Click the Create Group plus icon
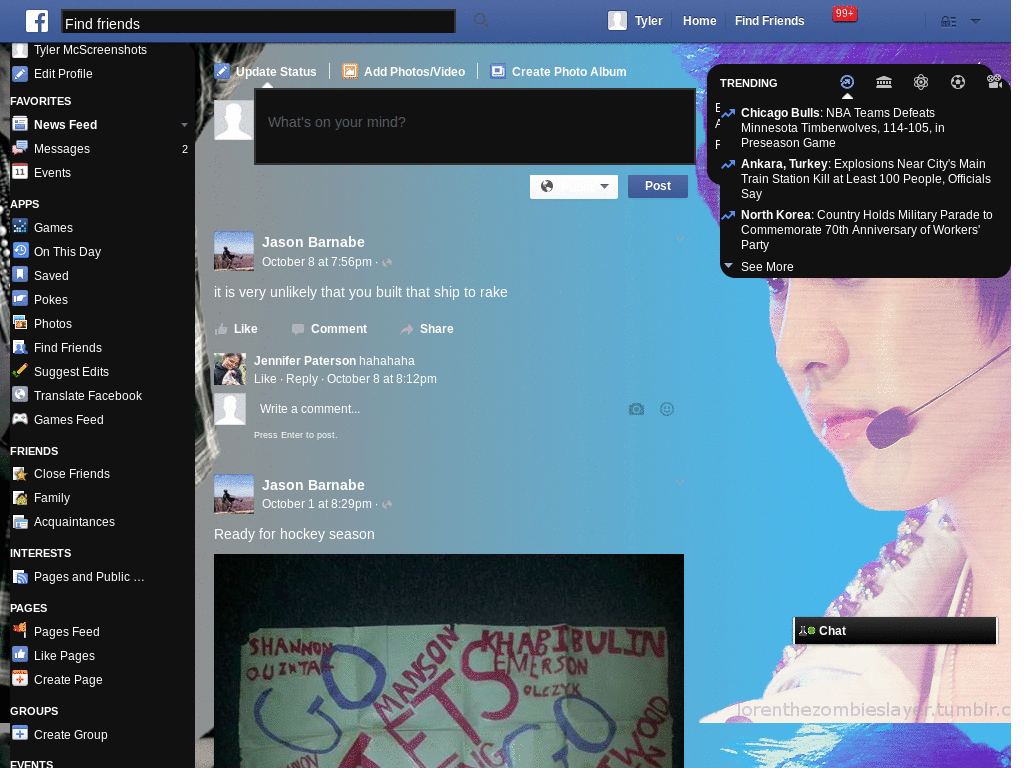 [x=20, y=734]
